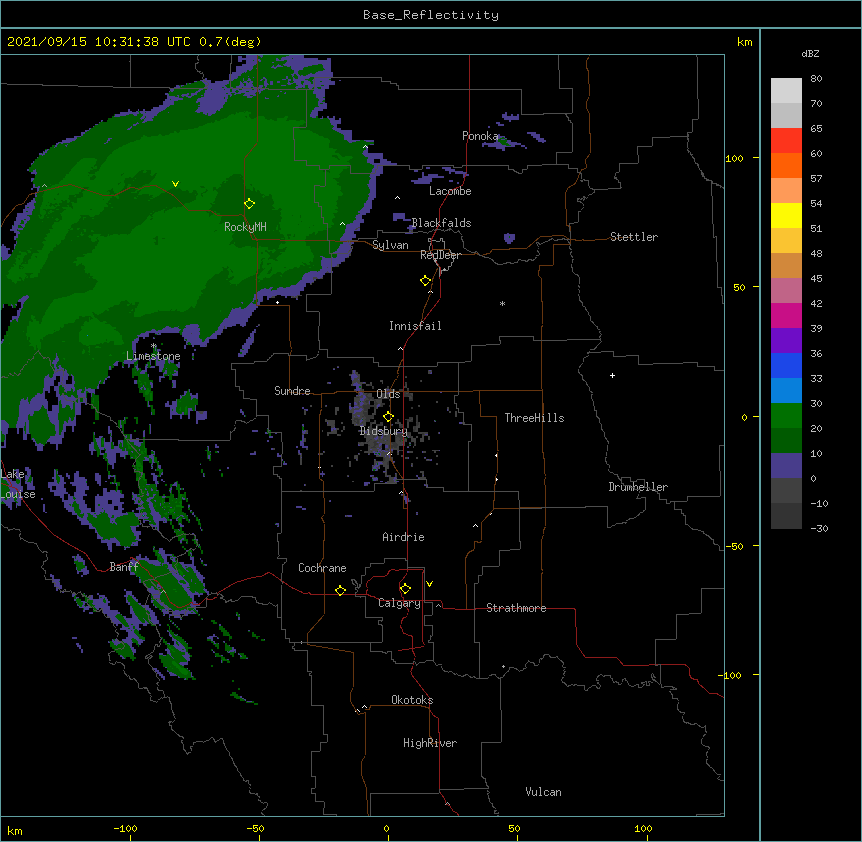
Task: Click the yellow marker below Cochrane
Action: (x=340, y=590)
